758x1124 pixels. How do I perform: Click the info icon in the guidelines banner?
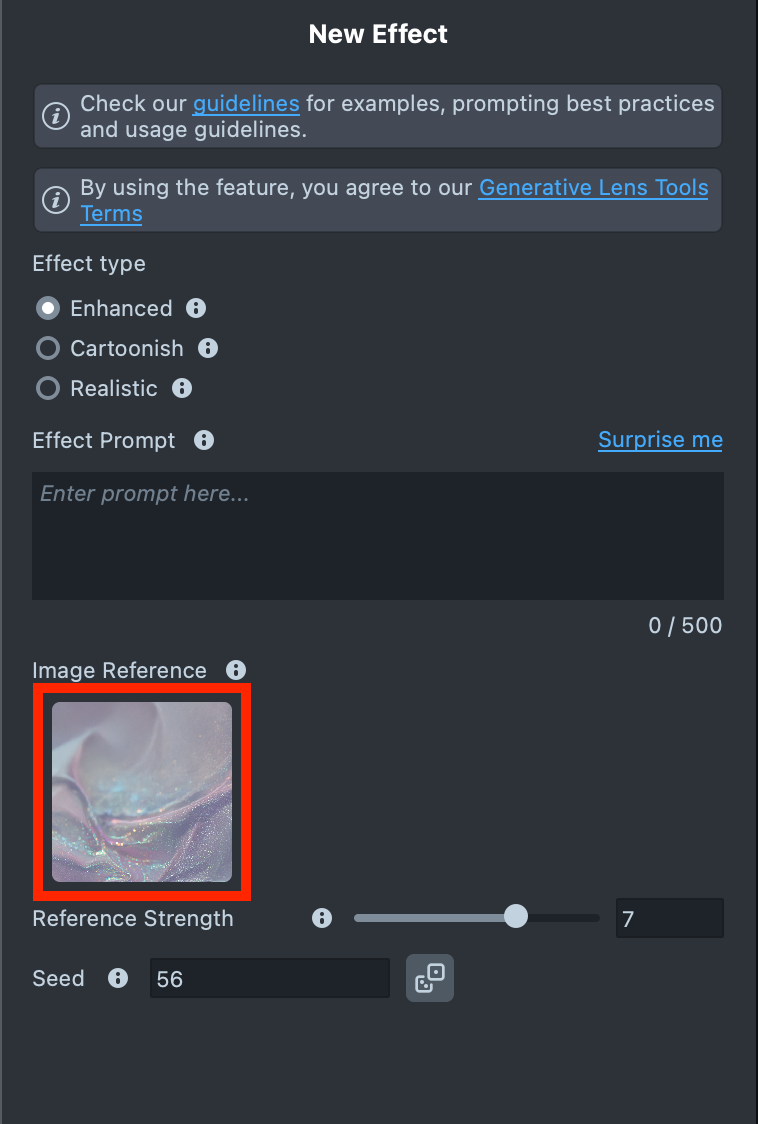coord(56,116)
